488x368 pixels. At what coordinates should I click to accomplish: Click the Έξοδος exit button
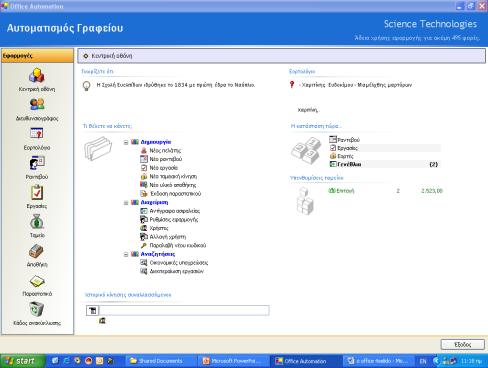pos(463,344)
